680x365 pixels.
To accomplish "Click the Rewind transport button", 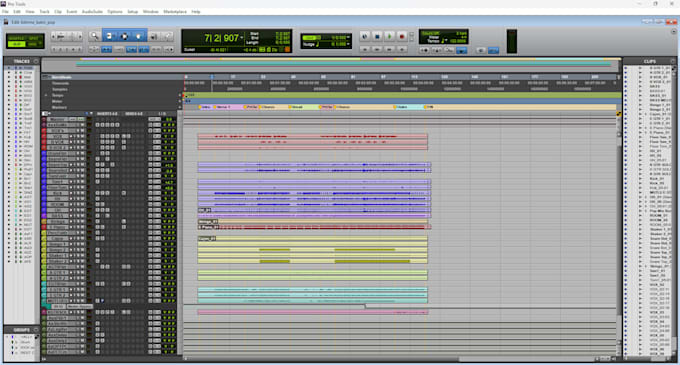I will 377,49.
